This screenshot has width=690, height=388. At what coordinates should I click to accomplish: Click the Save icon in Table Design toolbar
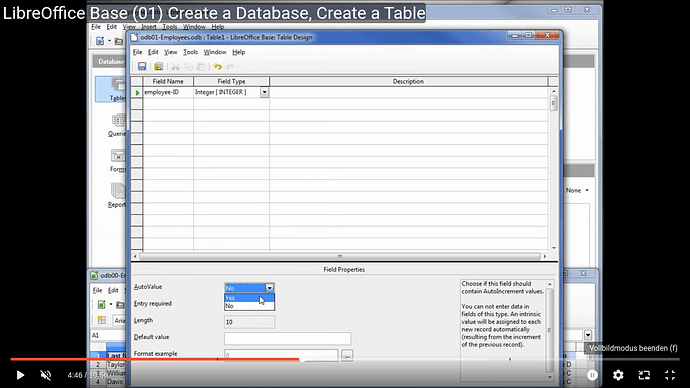coord(142,66)
